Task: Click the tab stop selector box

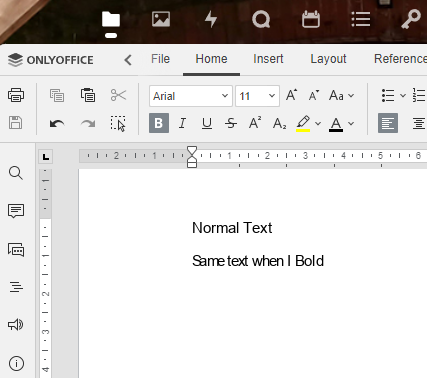Action: (x=46, y=157)
